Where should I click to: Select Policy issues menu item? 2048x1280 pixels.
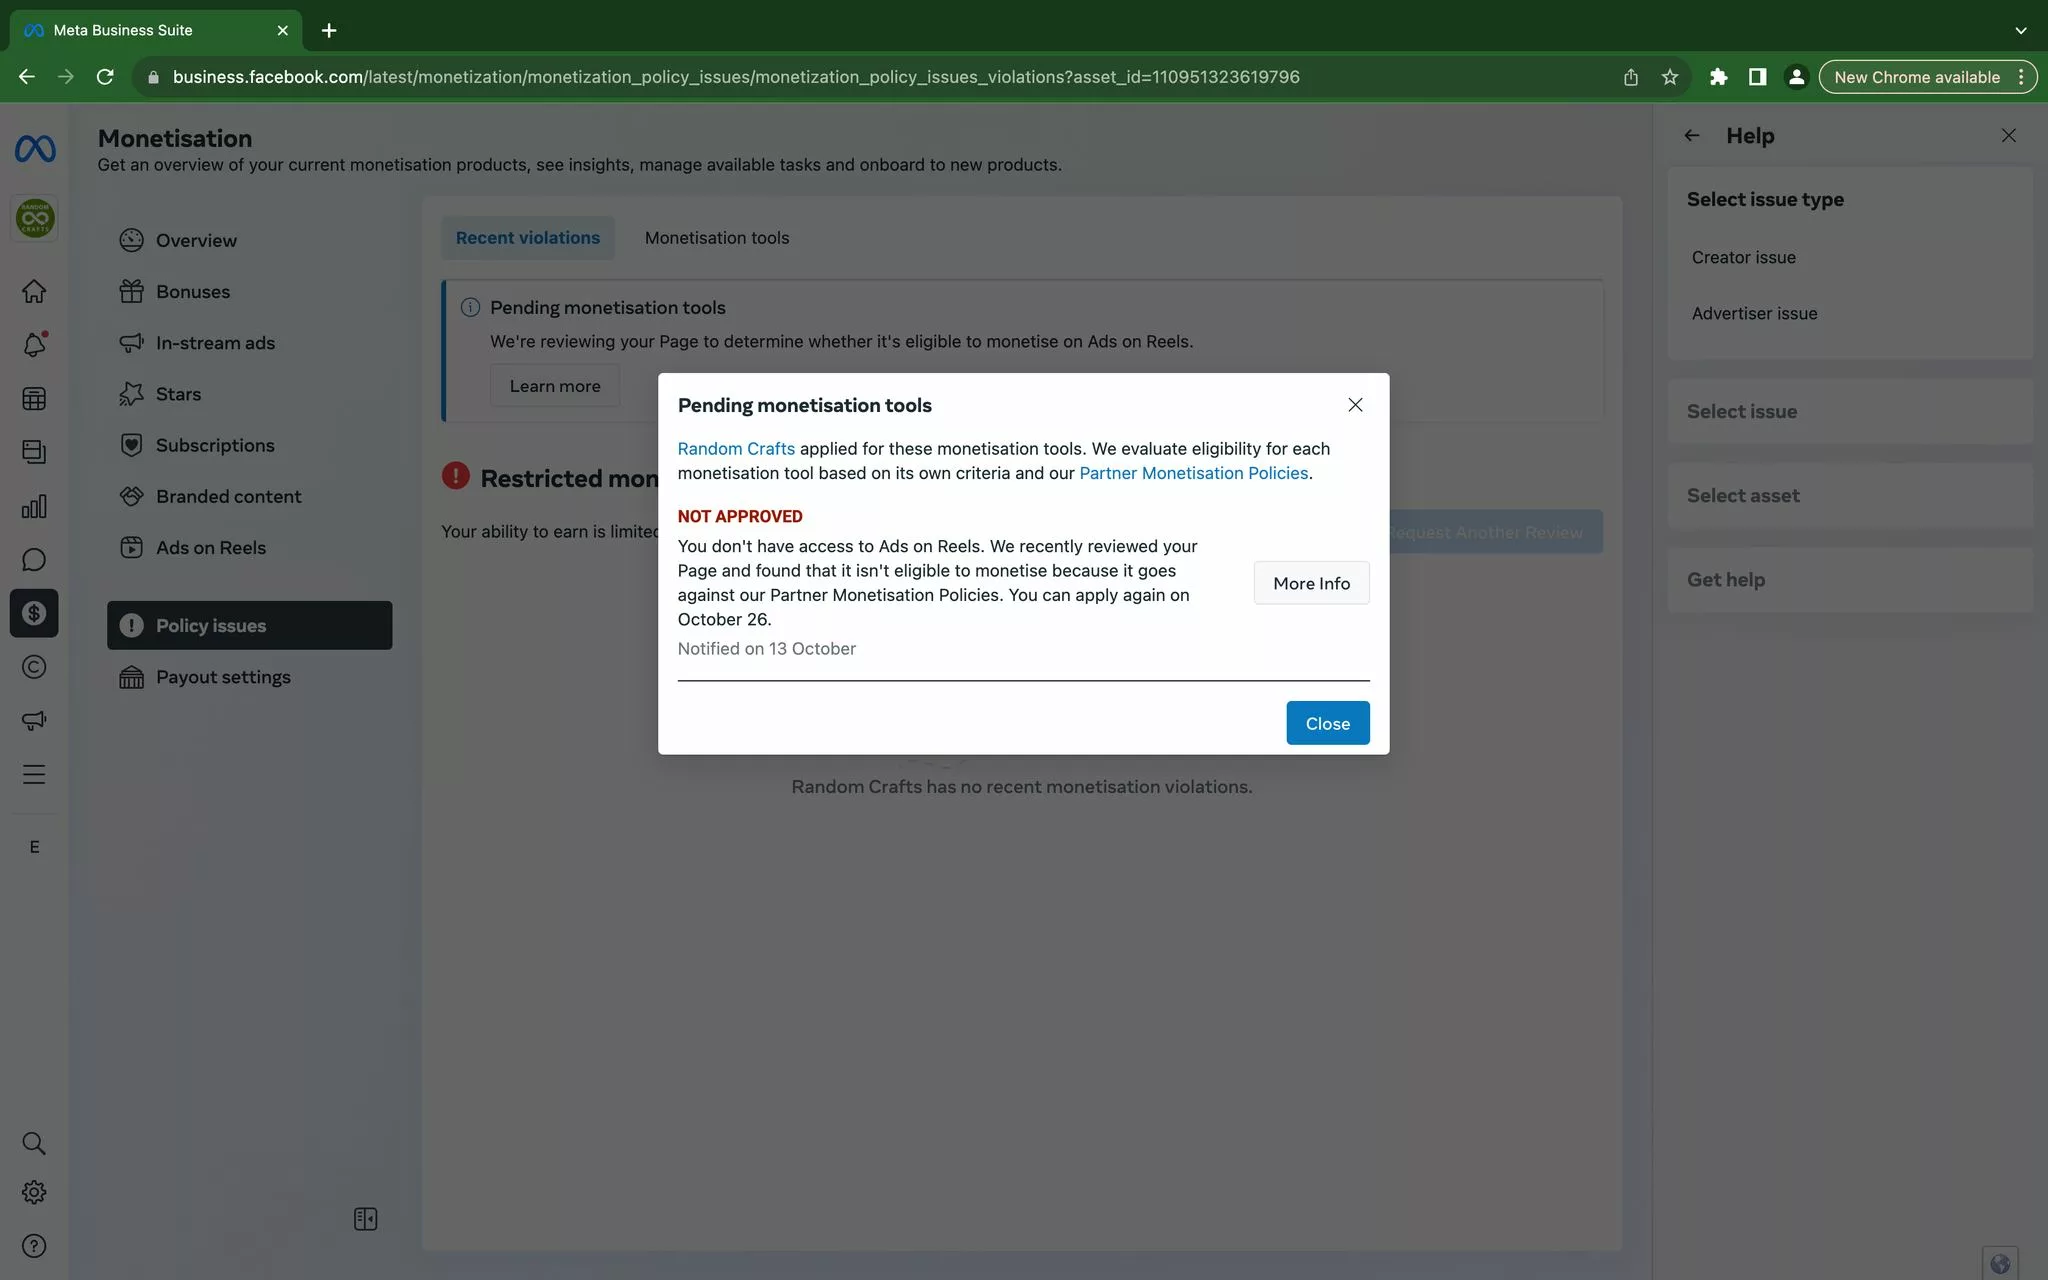250,625
